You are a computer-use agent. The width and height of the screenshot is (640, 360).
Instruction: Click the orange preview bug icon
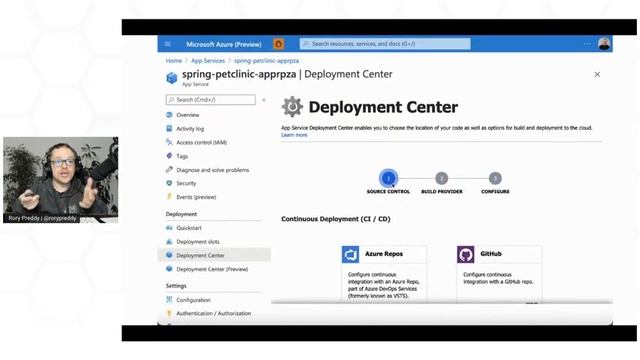pos(278,44)
